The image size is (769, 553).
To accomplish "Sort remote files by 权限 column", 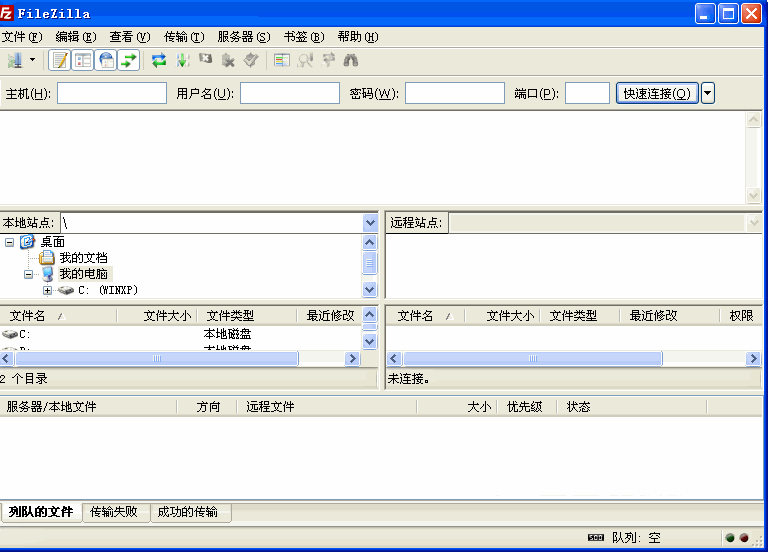I will click(x=741, y=316).
